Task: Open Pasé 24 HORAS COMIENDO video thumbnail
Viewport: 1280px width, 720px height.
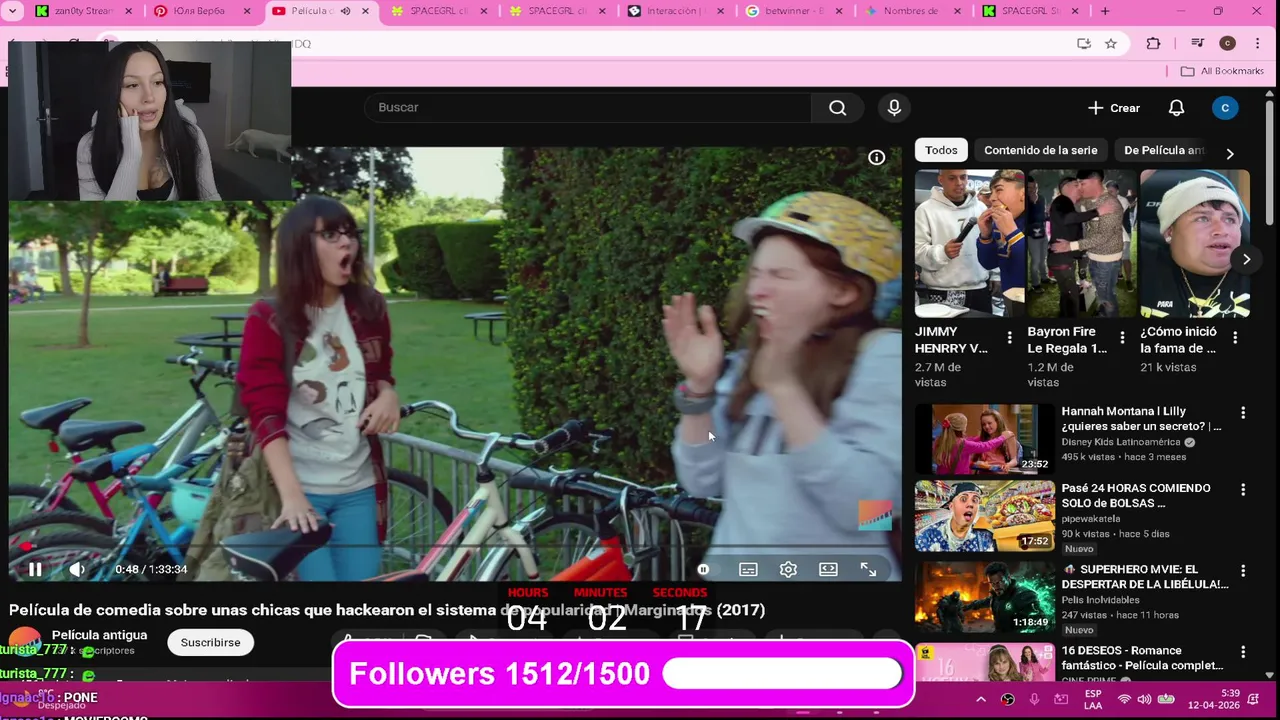Action: (x=985, y=516)
